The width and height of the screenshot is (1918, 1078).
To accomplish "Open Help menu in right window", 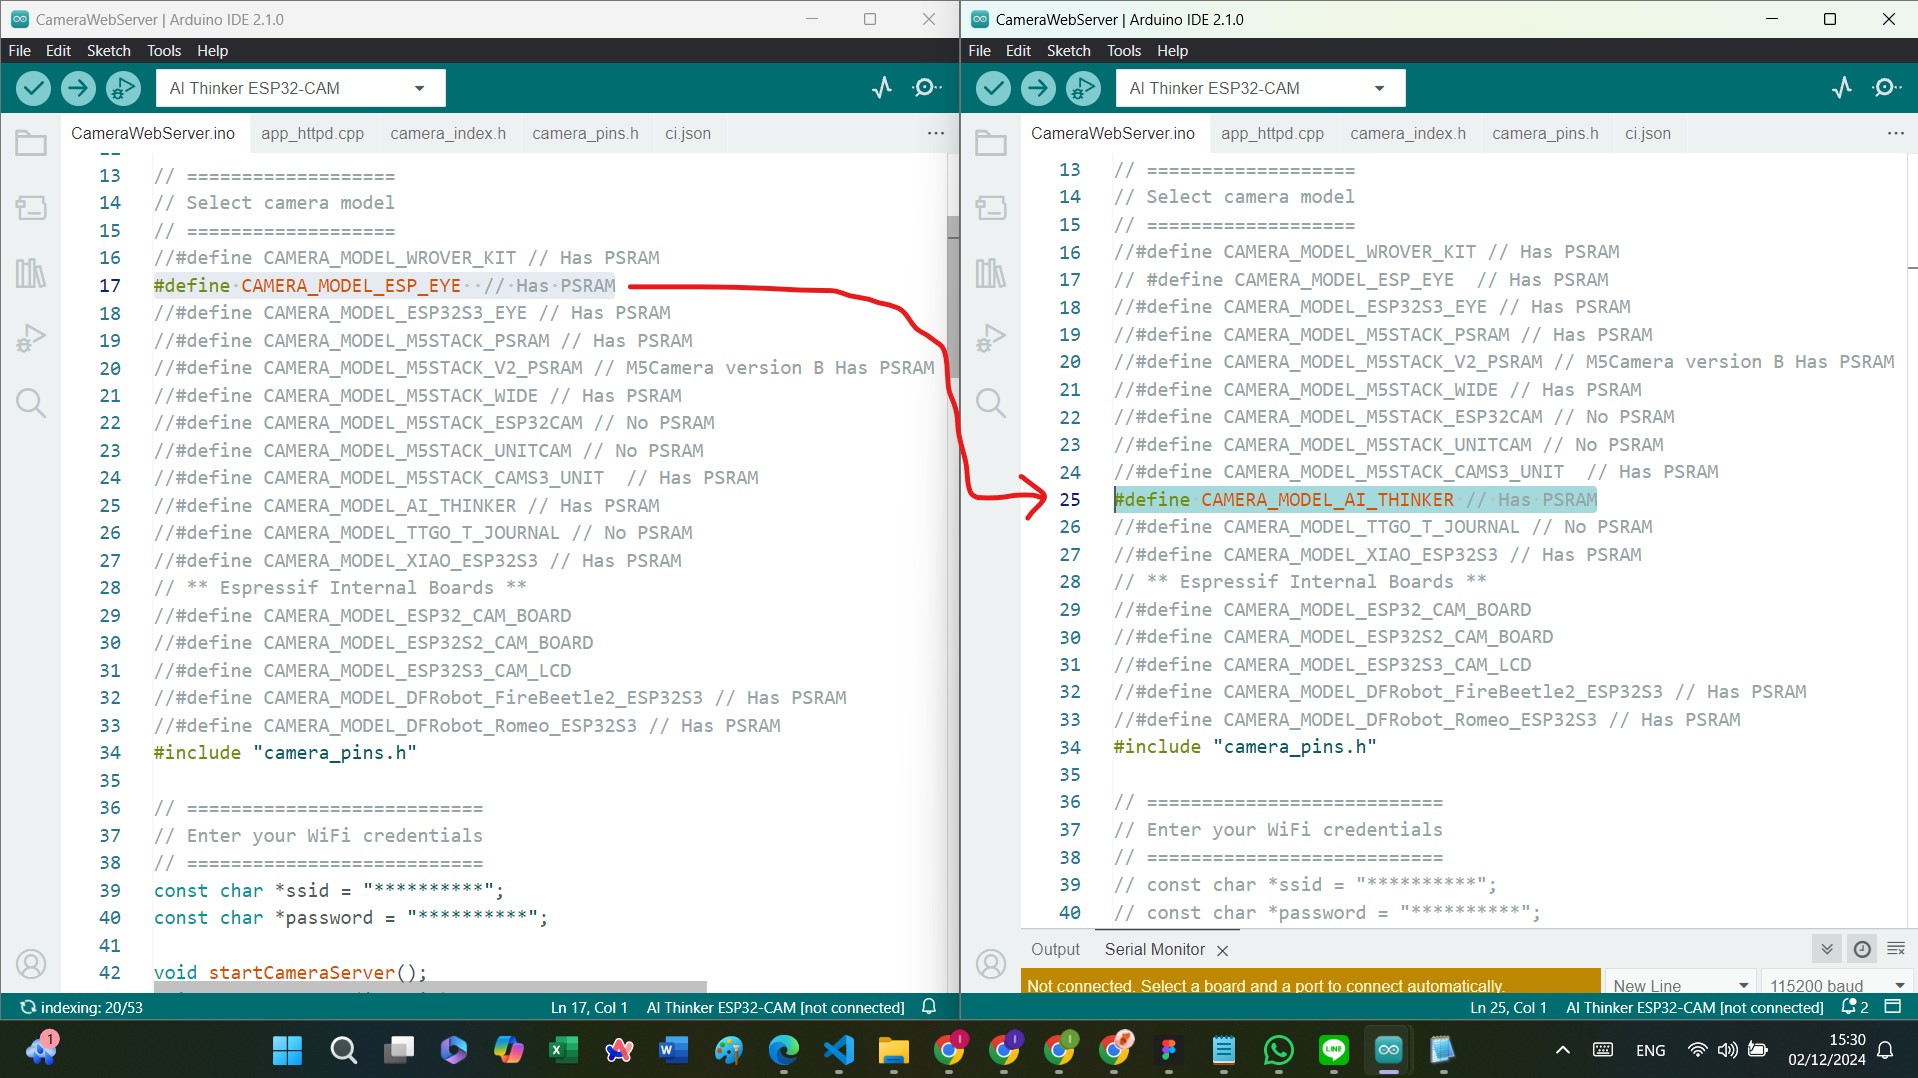I will (x=1172, y=50).
